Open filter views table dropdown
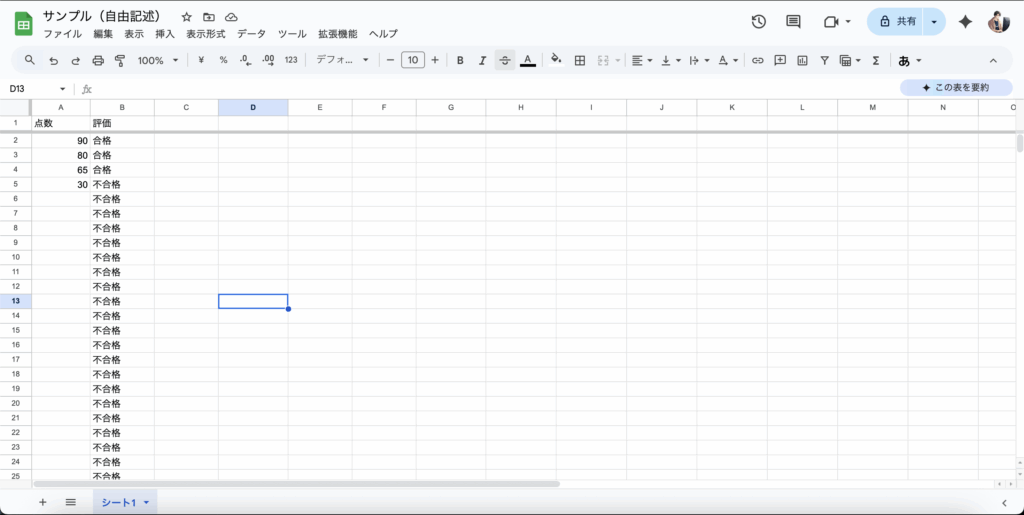The height and width of the screenshot is (515, 1024). (850, 60)
